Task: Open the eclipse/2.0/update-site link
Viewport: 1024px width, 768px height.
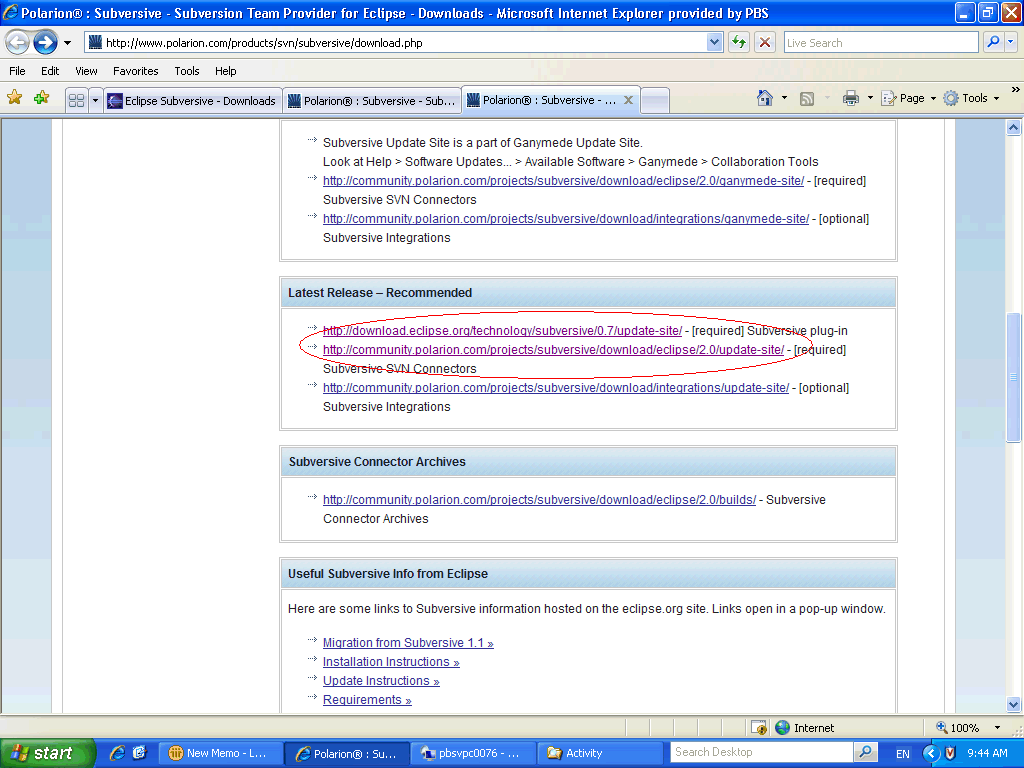Action: (553, 350)
